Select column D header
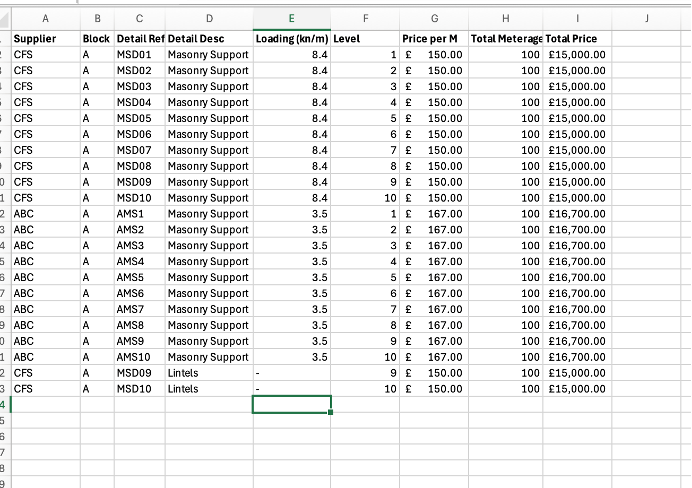Screen dimensions: 692x488 [x=209, y=19]
